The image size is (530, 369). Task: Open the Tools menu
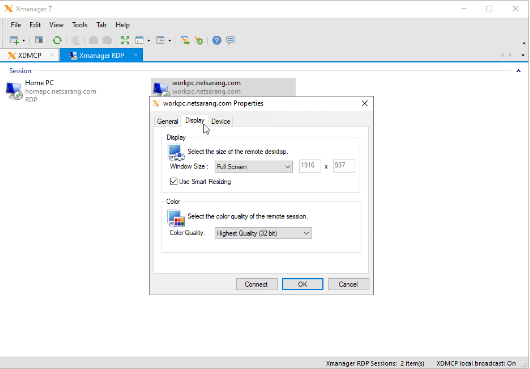(79, 25)
